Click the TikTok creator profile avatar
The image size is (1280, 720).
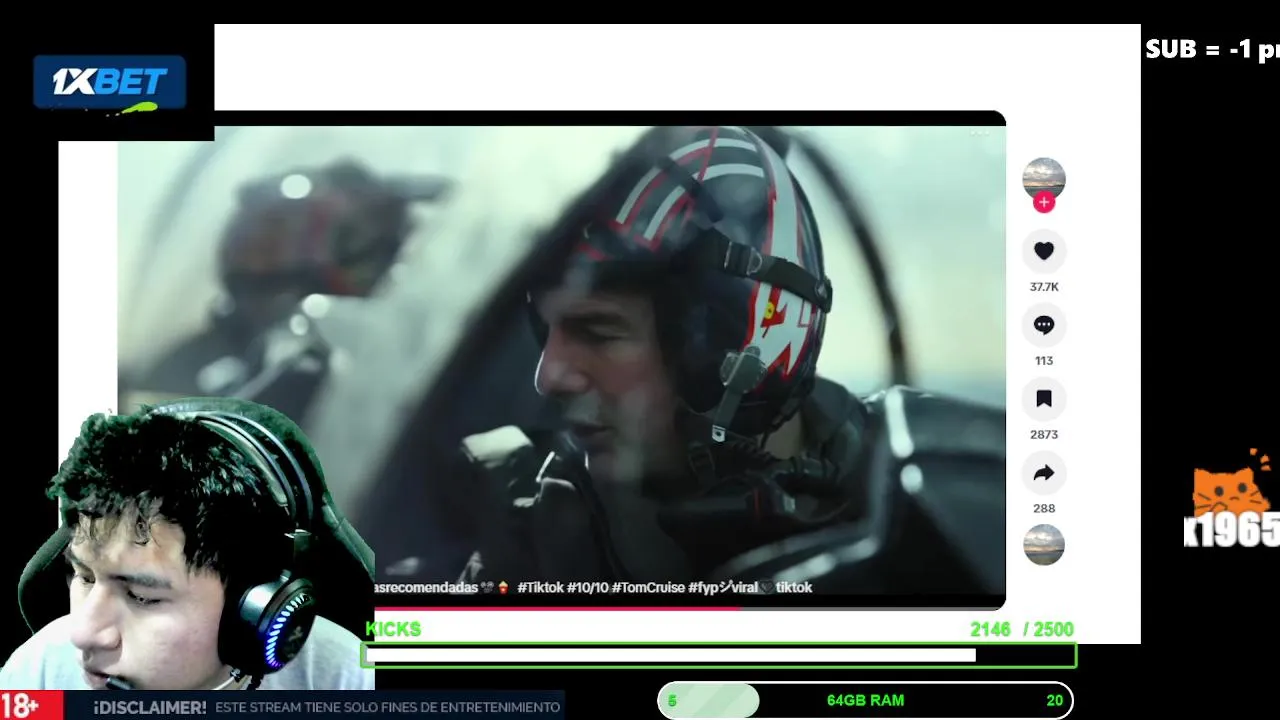coord(1044,178)
